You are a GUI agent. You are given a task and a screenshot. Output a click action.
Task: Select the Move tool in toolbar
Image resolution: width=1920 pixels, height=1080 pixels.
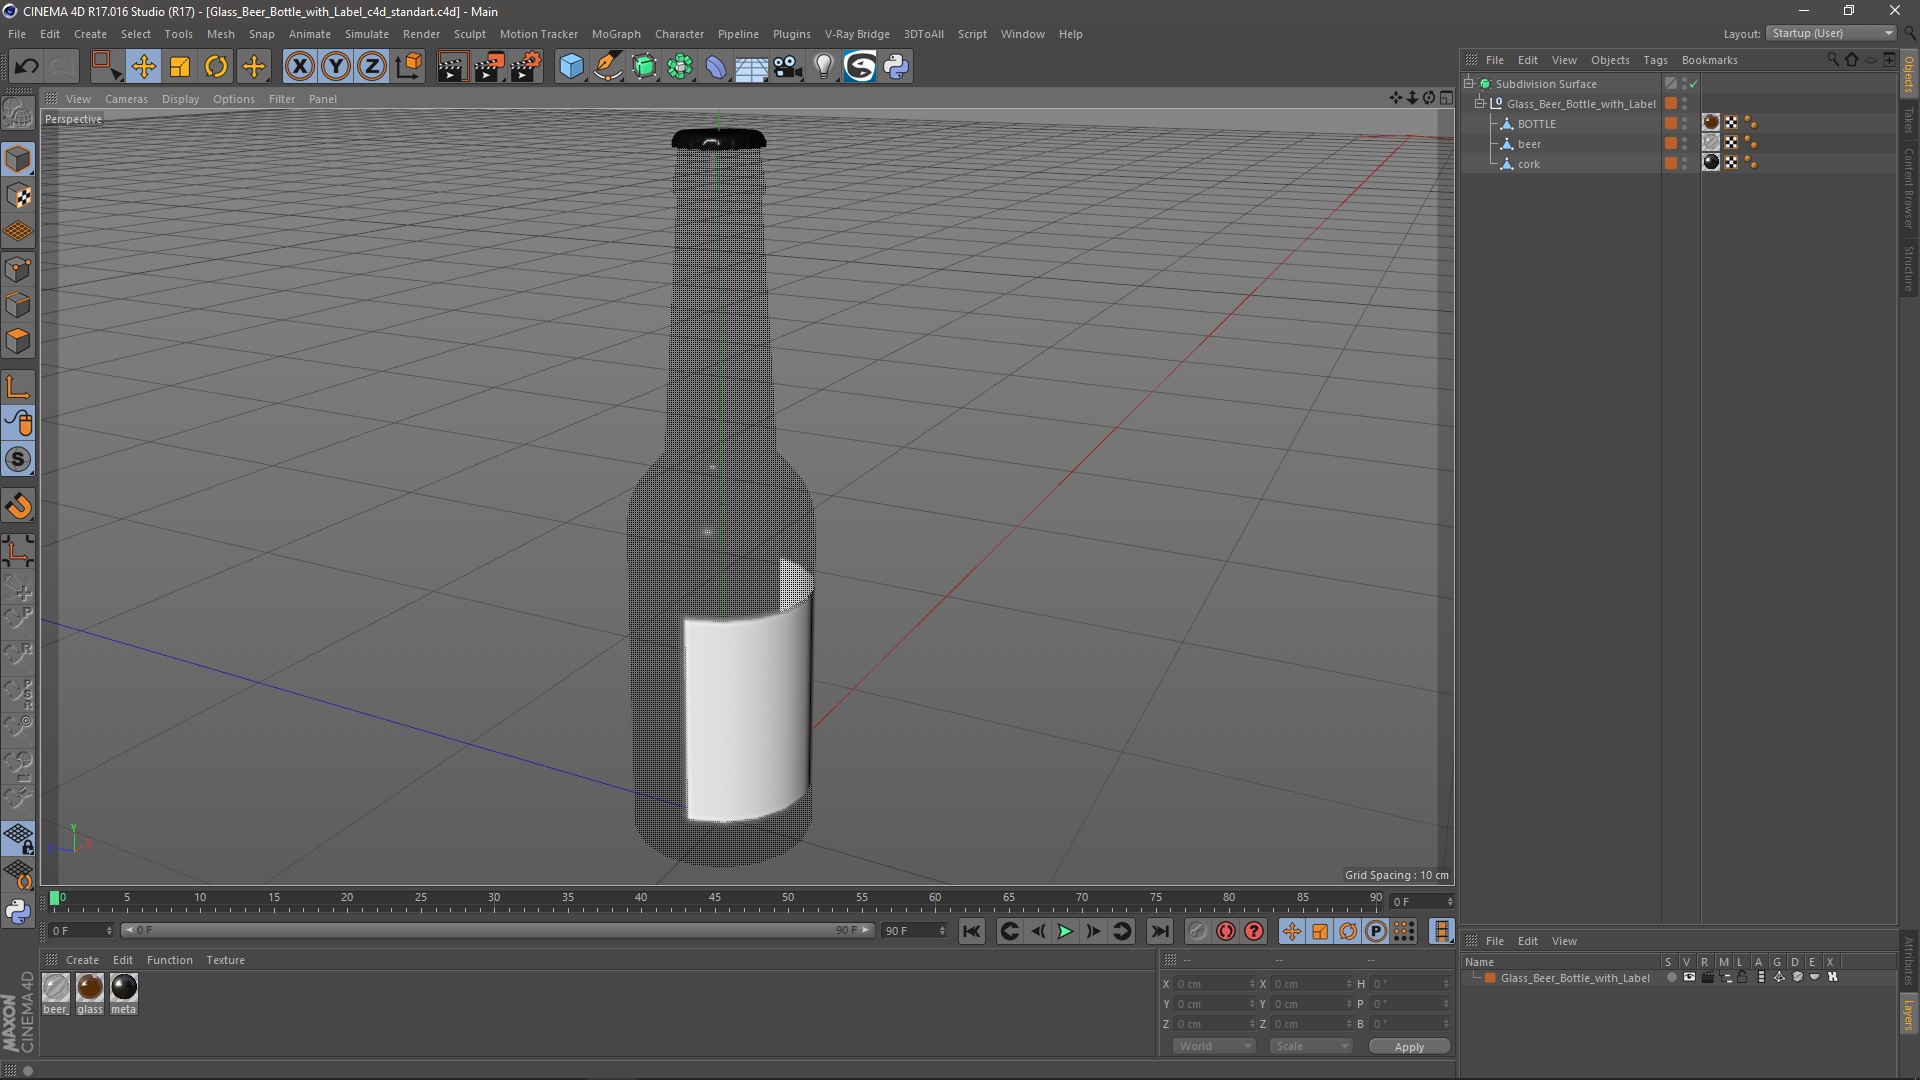[143, 67]
